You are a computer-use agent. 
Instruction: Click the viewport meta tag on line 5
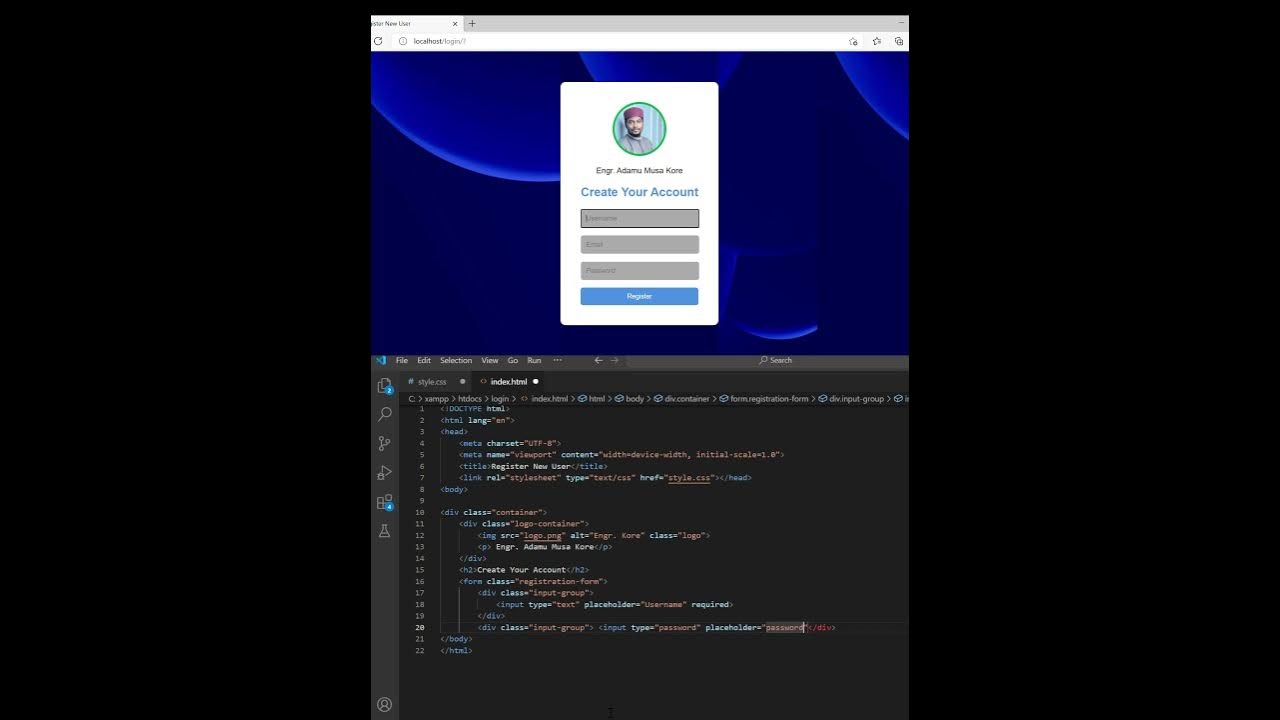coord(621,455)
